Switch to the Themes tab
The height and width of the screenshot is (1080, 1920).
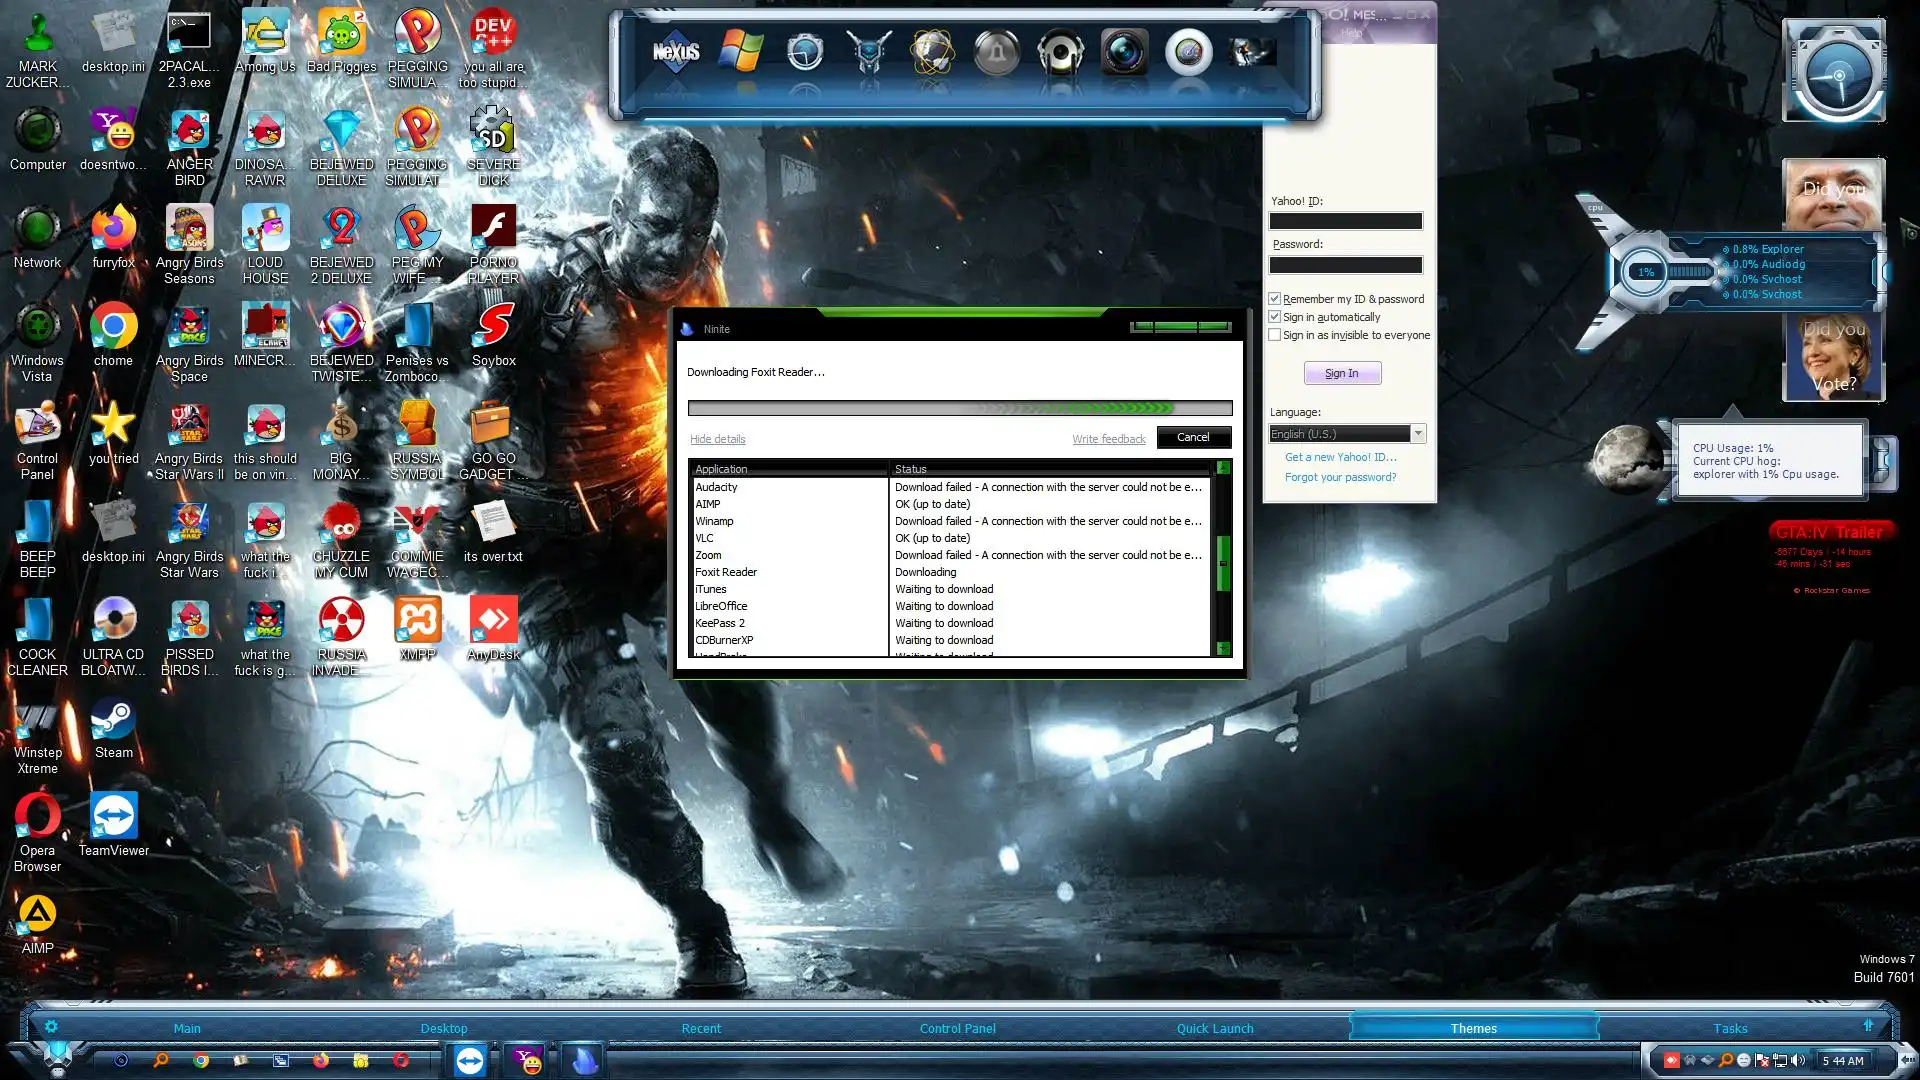[1473, 1028]
